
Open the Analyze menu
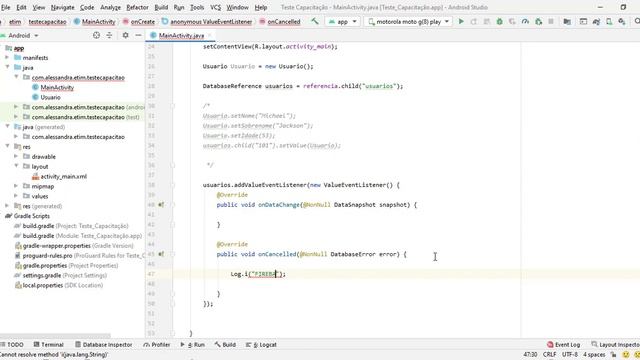[110, 7]
